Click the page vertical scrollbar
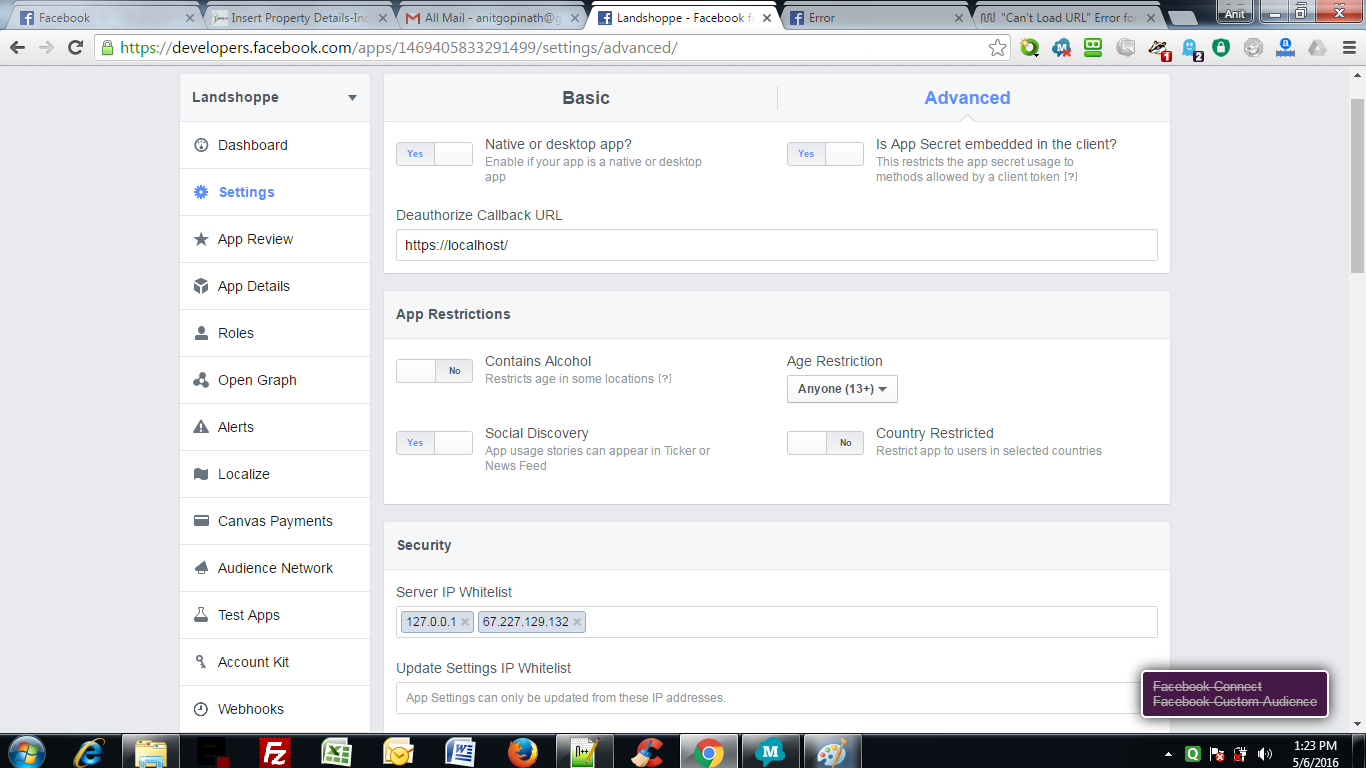Screen dimensions: 1366x768 coord(1357,186)
